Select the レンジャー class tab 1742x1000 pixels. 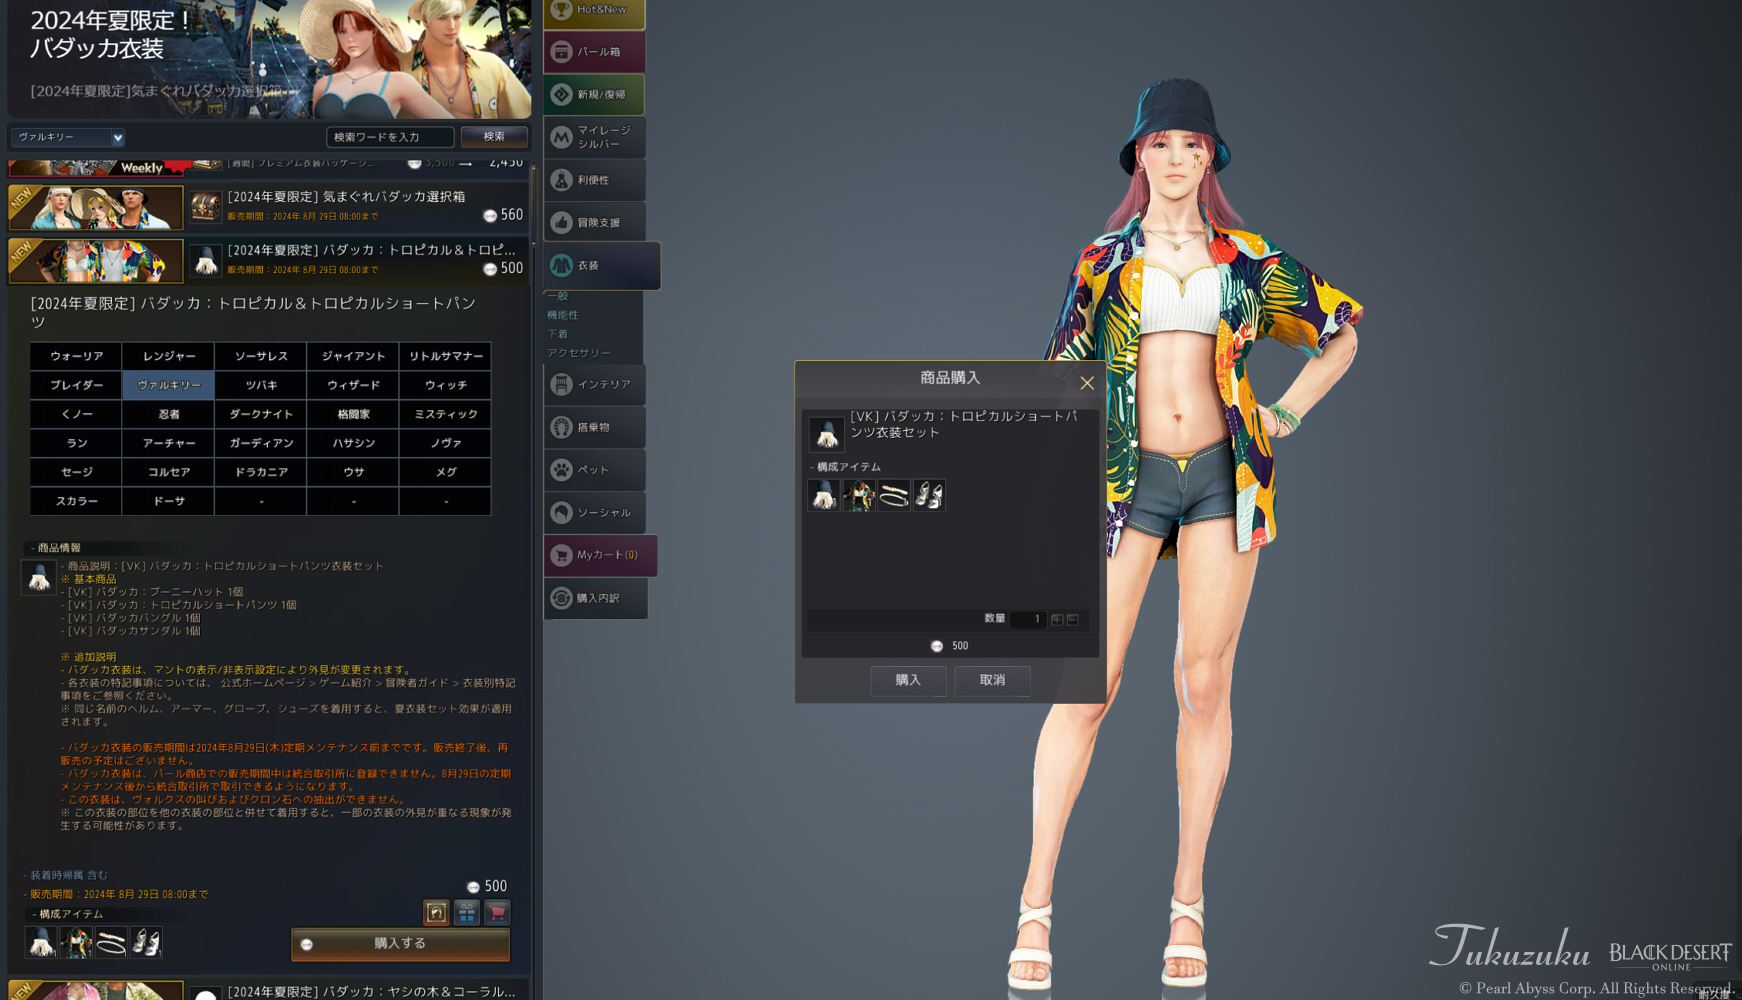tap(169, 356)
